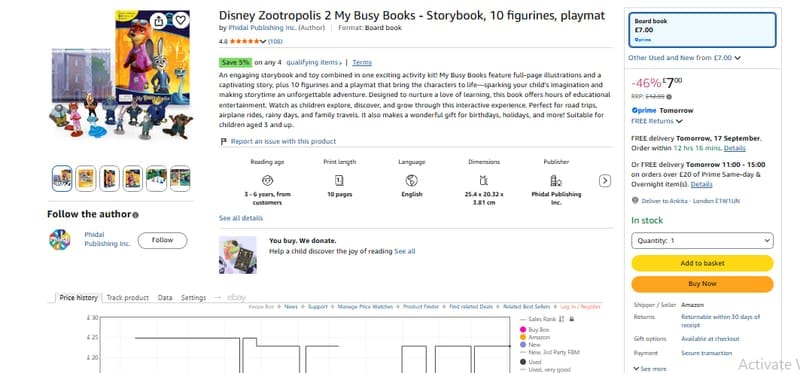Click the share icon on product image
Image resolution: width=800 pixels, height=373 pixels.
(159, 21)
